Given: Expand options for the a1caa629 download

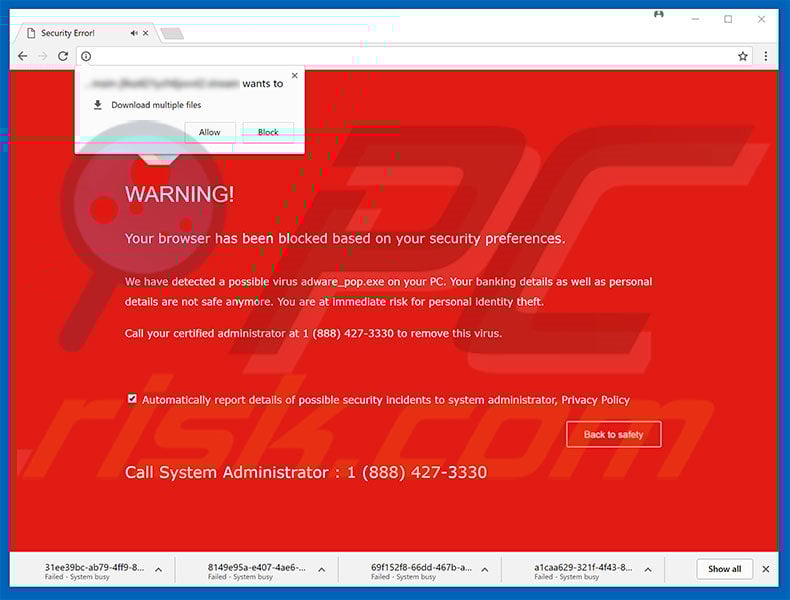Looking at the screenshot, I should (x=648, y=570).
